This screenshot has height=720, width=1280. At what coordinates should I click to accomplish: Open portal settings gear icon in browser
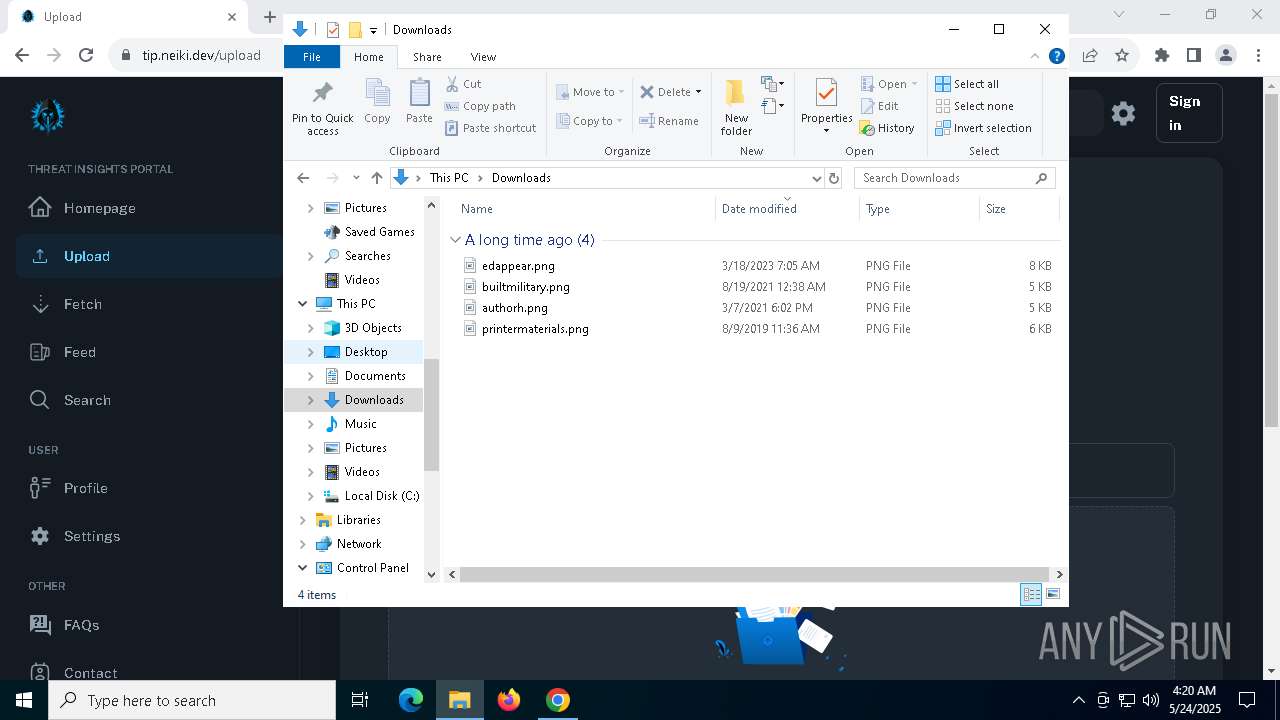(x=1123, y=113)
